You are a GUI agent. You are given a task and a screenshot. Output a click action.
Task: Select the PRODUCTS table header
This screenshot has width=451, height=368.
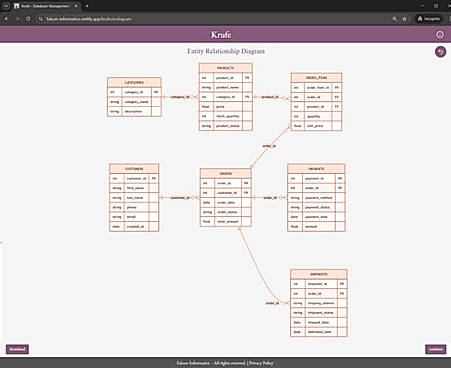[x=226, y=68]
